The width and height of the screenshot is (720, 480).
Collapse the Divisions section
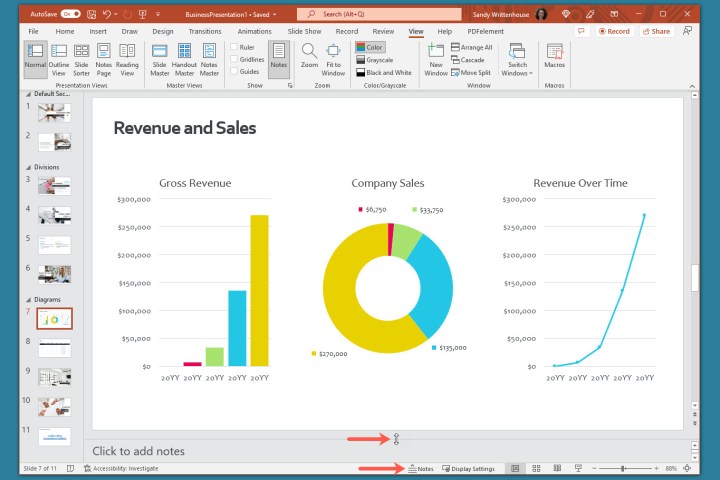(28, 167)
